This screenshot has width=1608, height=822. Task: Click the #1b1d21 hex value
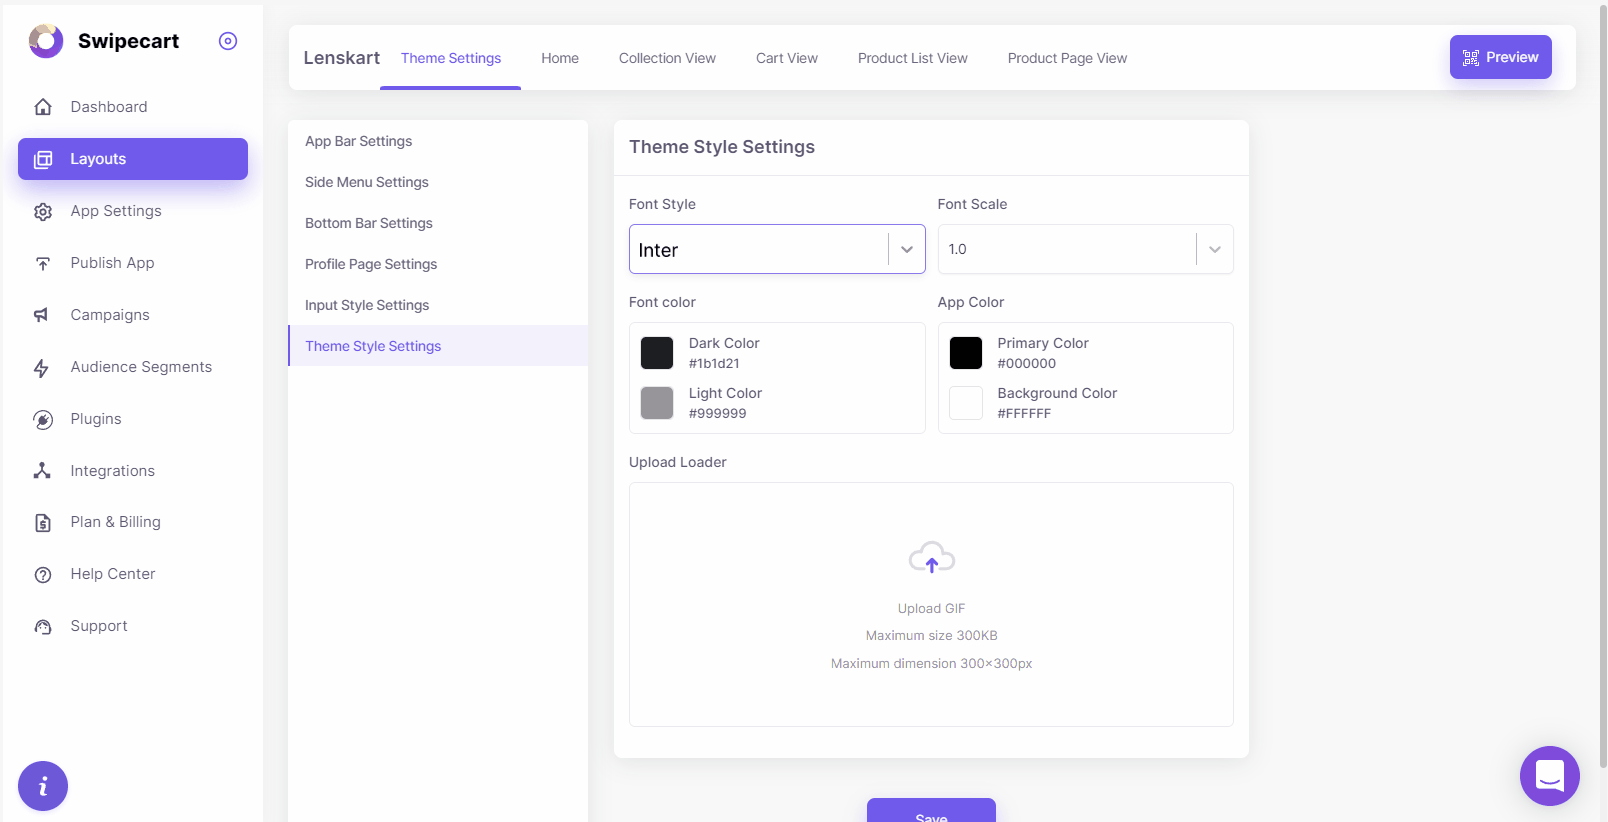[x=714, y=364]
